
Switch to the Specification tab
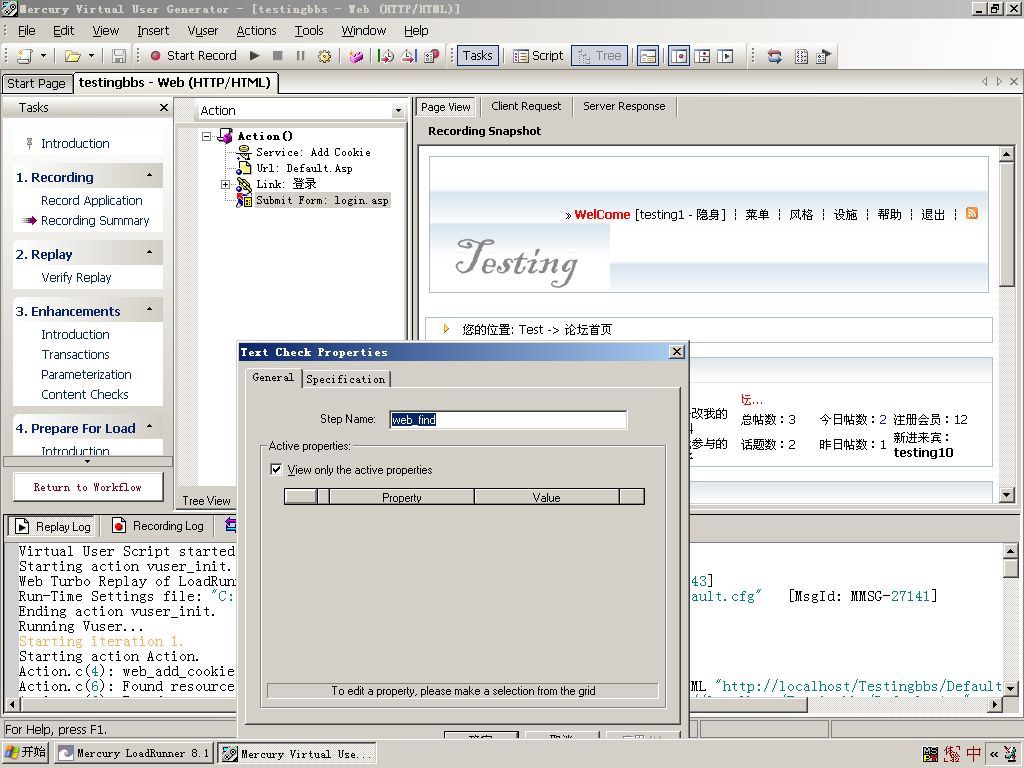(x=345, y=379)
